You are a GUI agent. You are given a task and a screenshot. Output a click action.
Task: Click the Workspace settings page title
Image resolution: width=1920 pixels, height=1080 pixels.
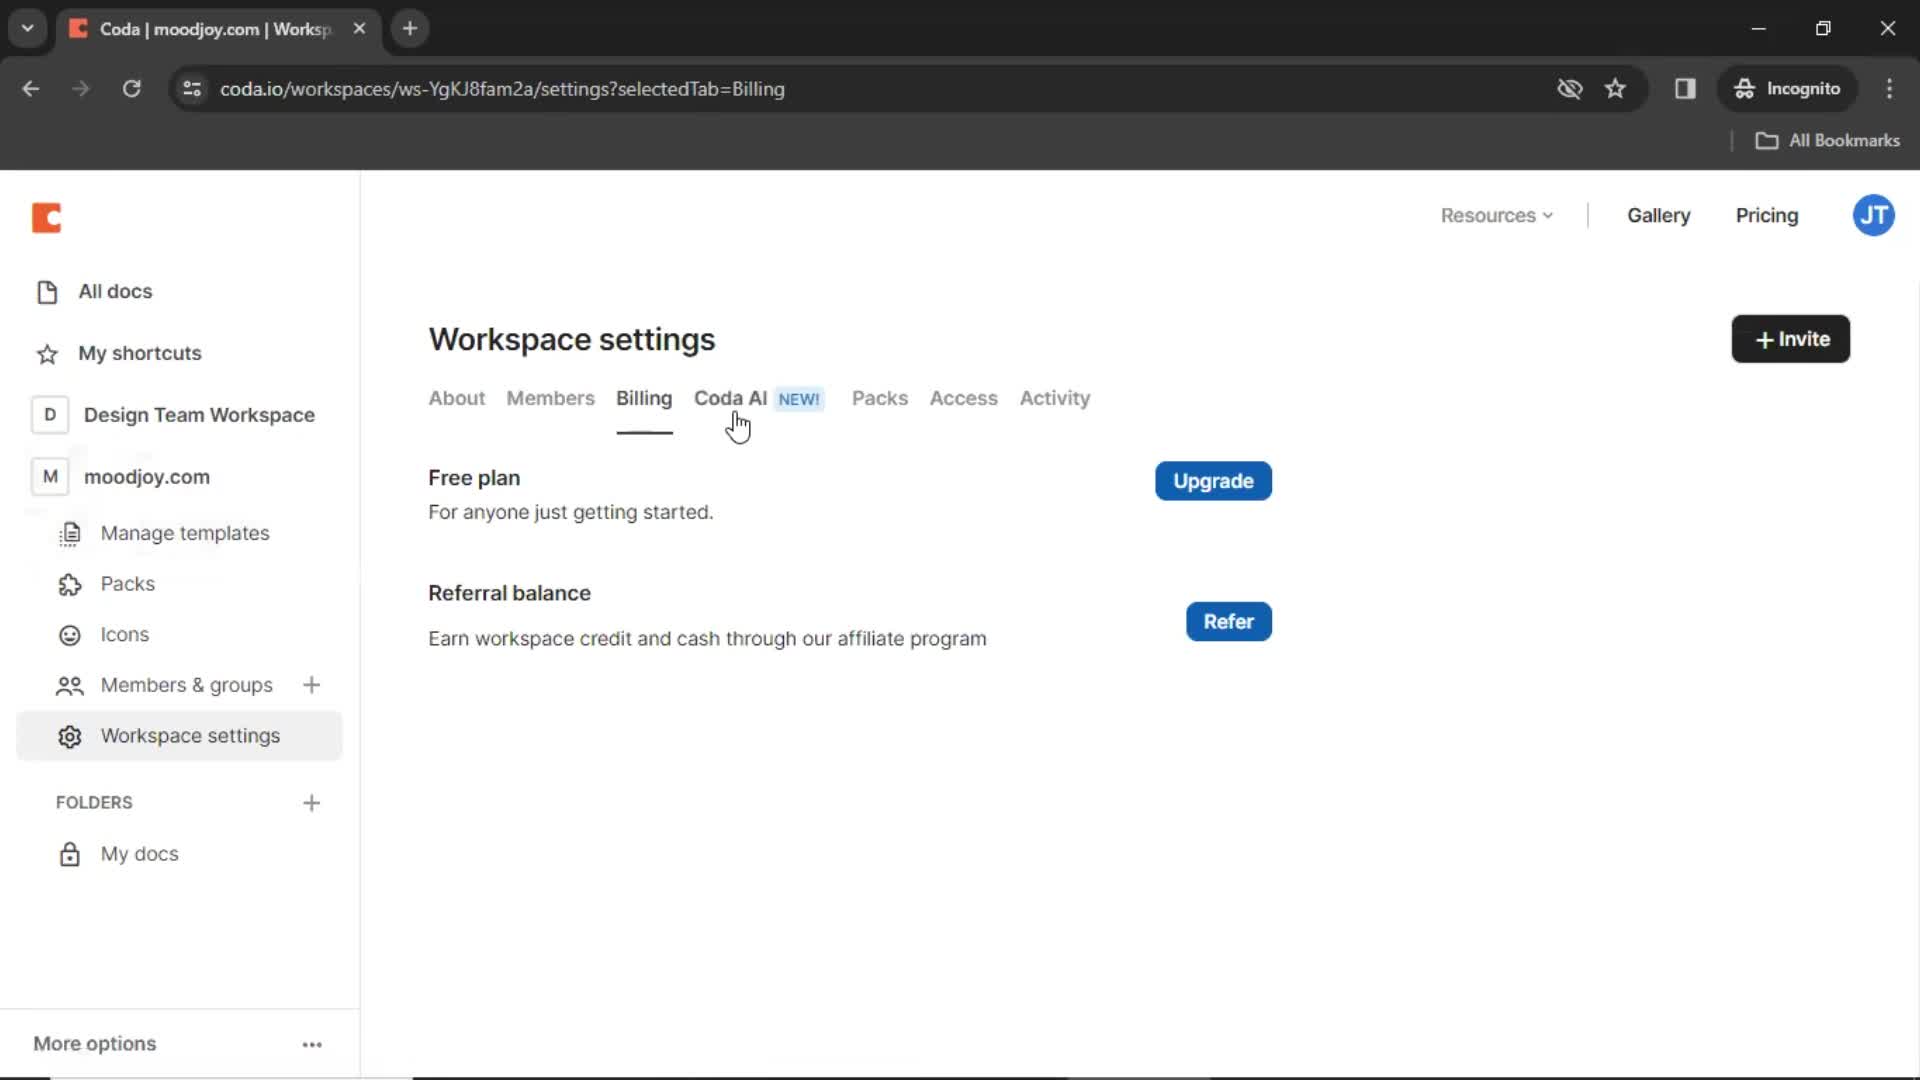point(572,340)
